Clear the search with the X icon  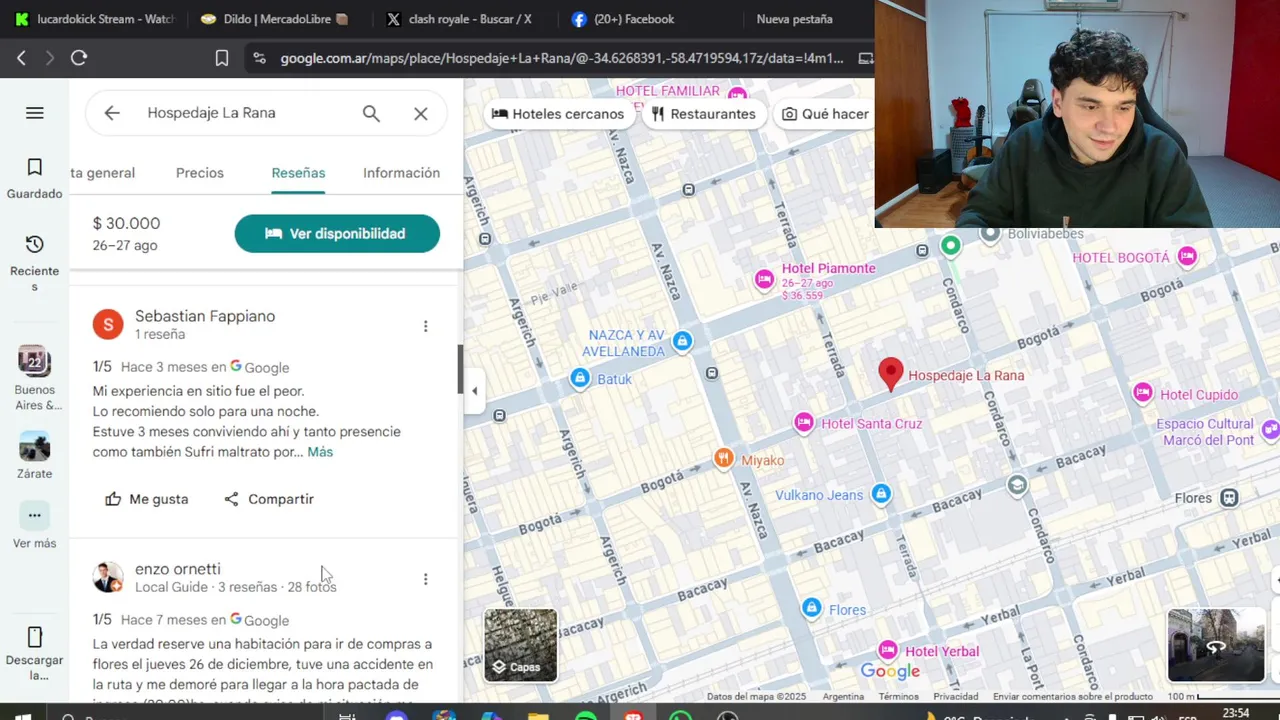(421, 113)
